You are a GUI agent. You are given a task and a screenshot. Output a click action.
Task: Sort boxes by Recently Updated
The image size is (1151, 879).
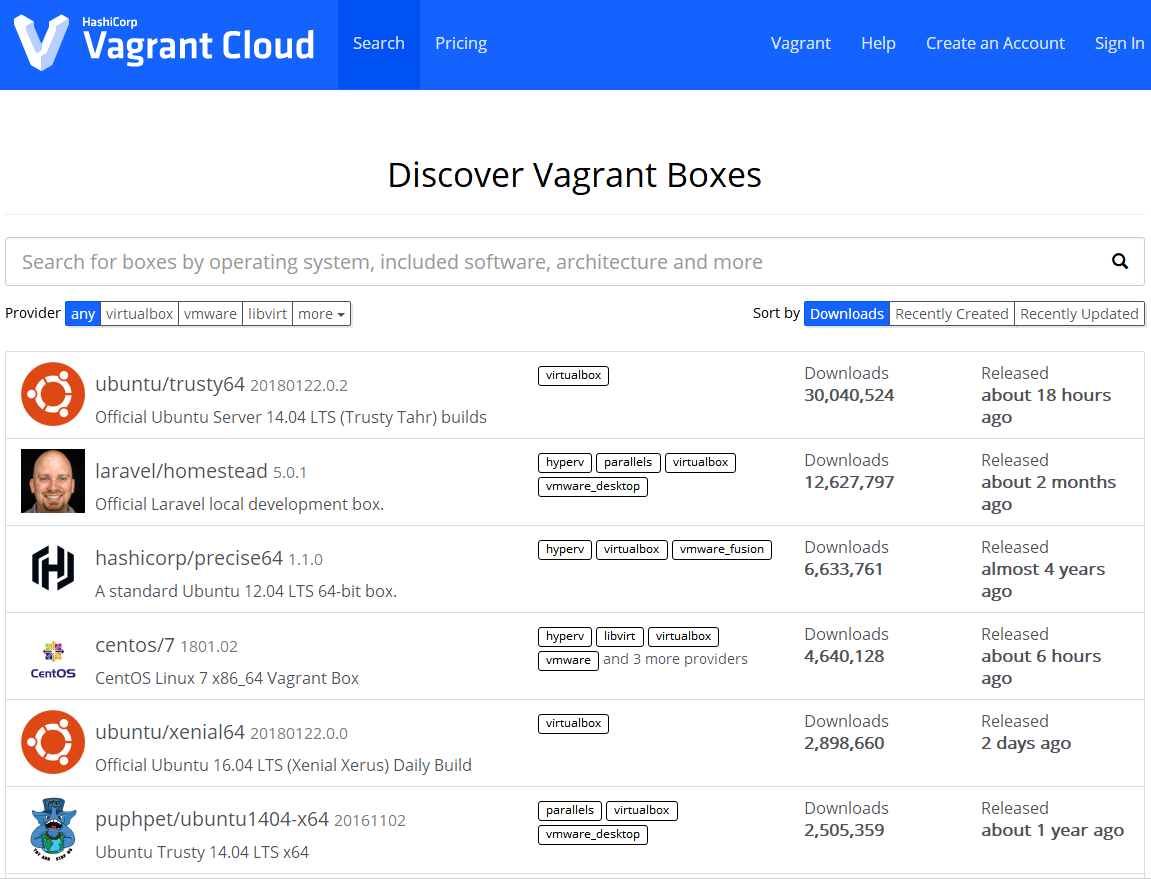(x=1079, y=314)
